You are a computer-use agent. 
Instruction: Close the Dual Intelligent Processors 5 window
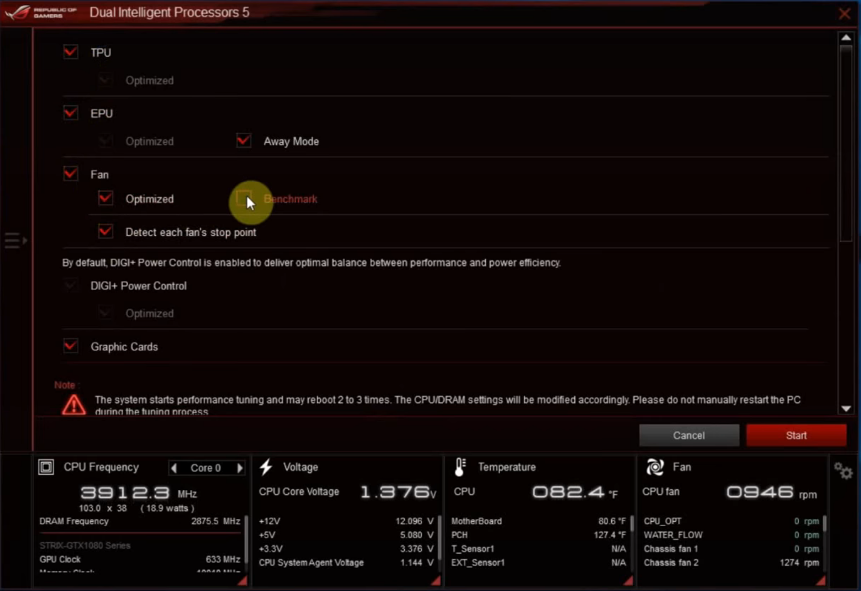845,13
